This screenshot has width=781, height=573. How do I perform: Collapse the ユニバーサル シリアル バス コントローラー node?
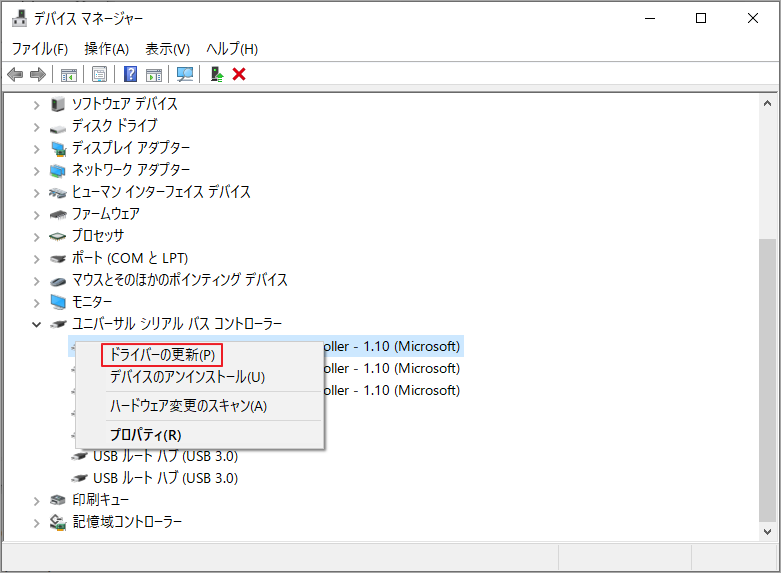(36, 324)
